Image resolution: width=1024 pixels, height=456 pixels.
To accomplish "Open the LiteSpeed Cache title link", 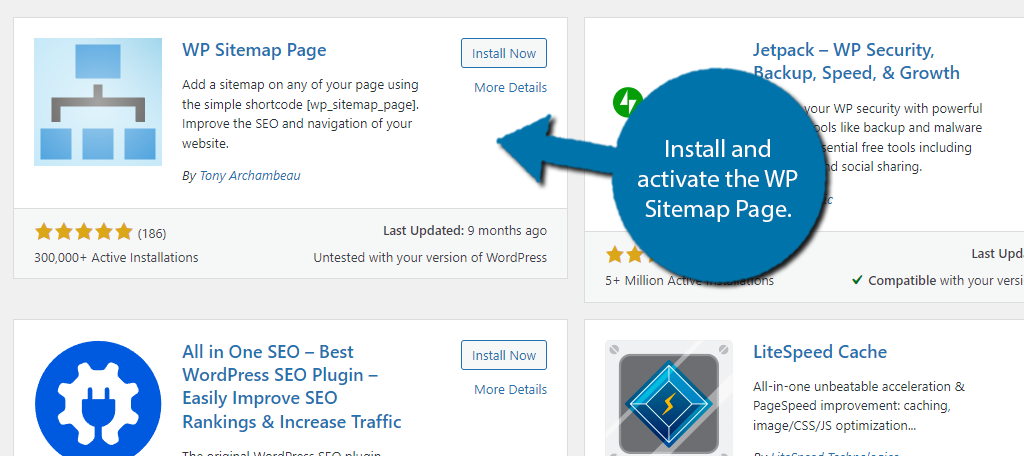I will (820, 351).
